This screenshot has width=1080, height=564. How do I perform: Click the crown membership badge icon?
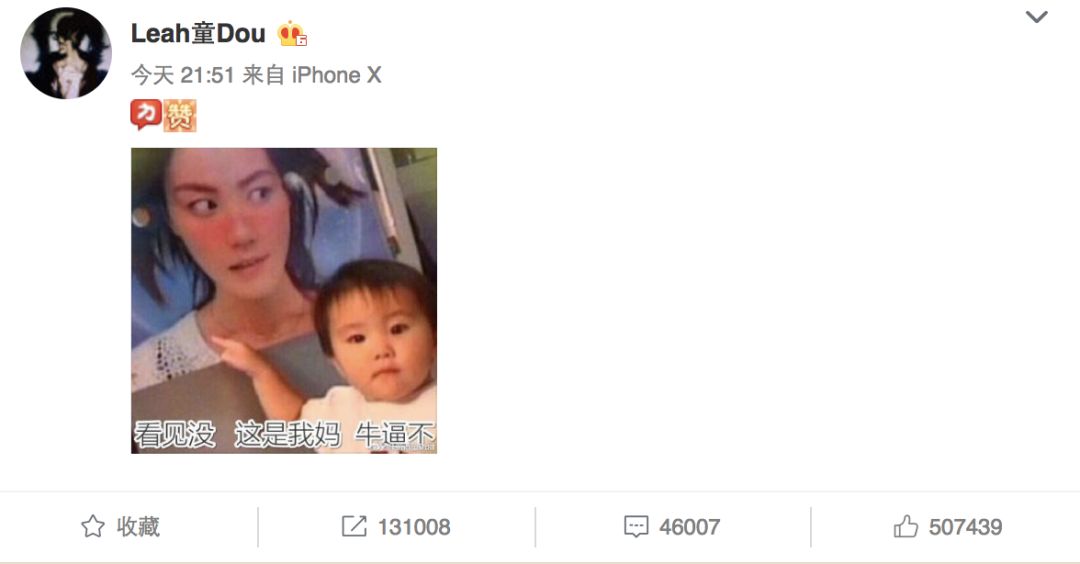point(292,34)
